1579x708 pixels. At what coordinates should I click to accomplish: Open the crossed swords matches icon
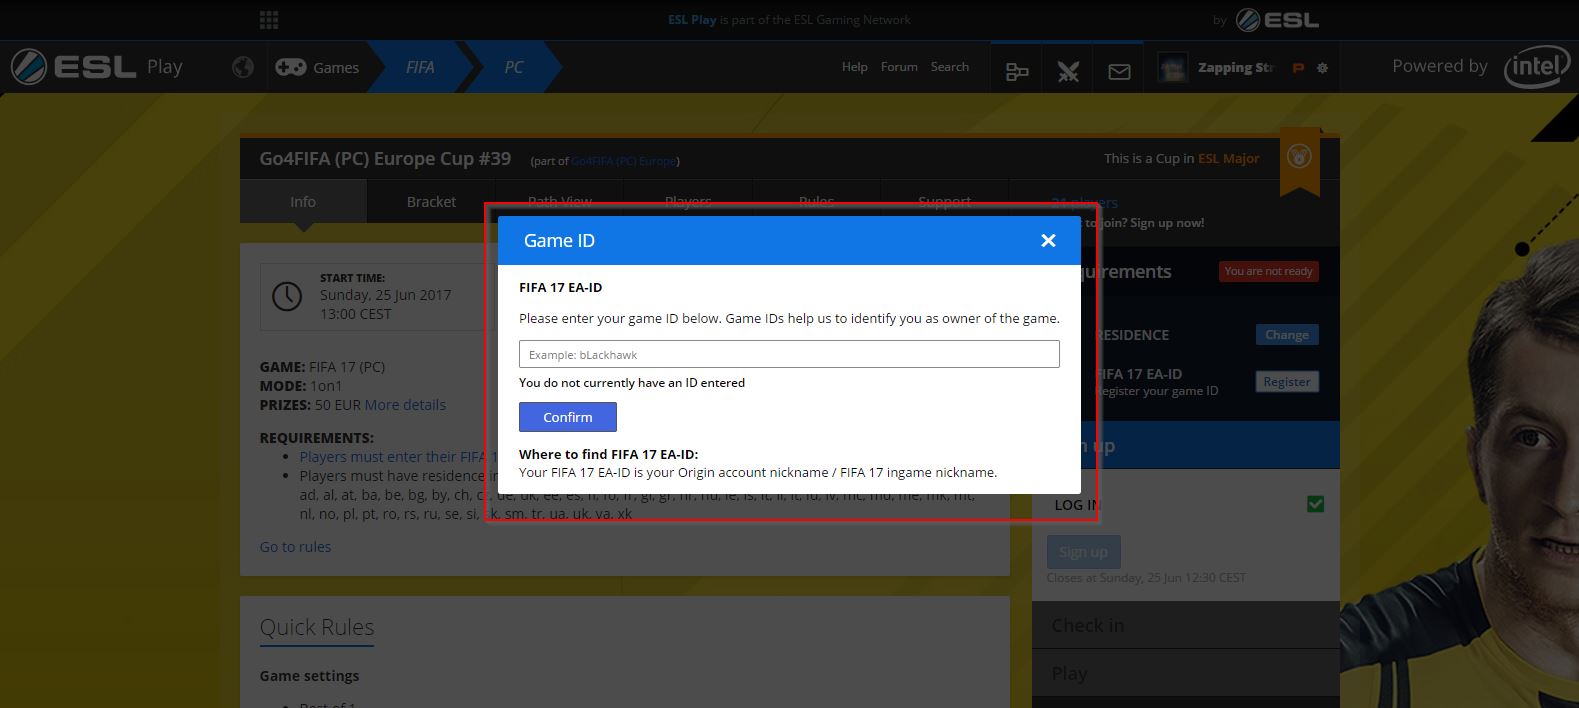tap(1068, 71)
